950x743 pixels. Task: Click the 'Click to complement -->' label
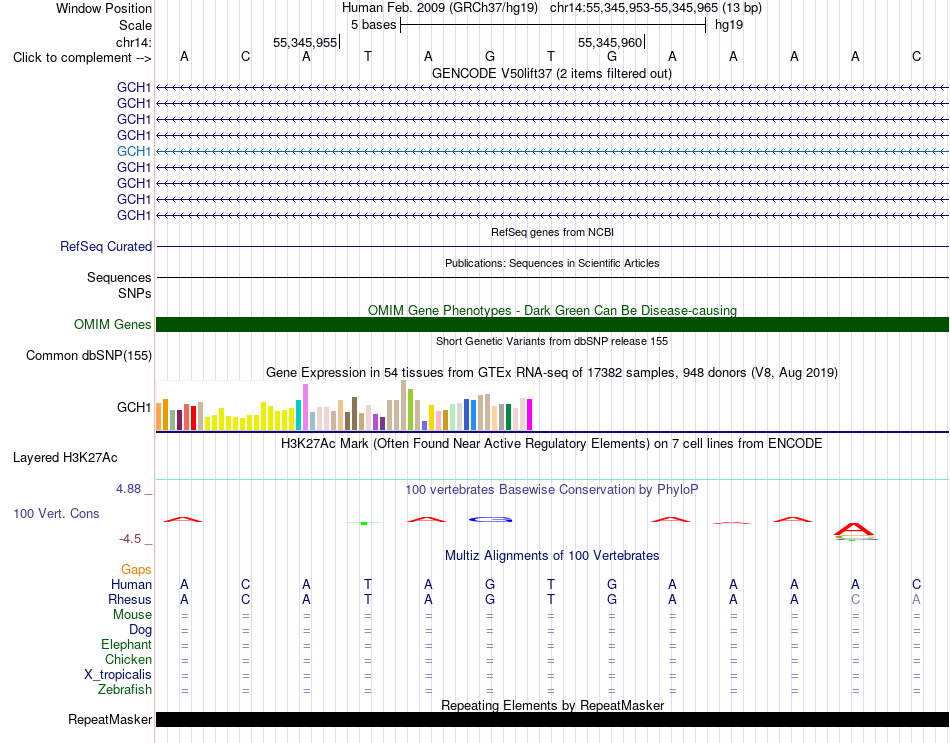(x=82, y=58)
